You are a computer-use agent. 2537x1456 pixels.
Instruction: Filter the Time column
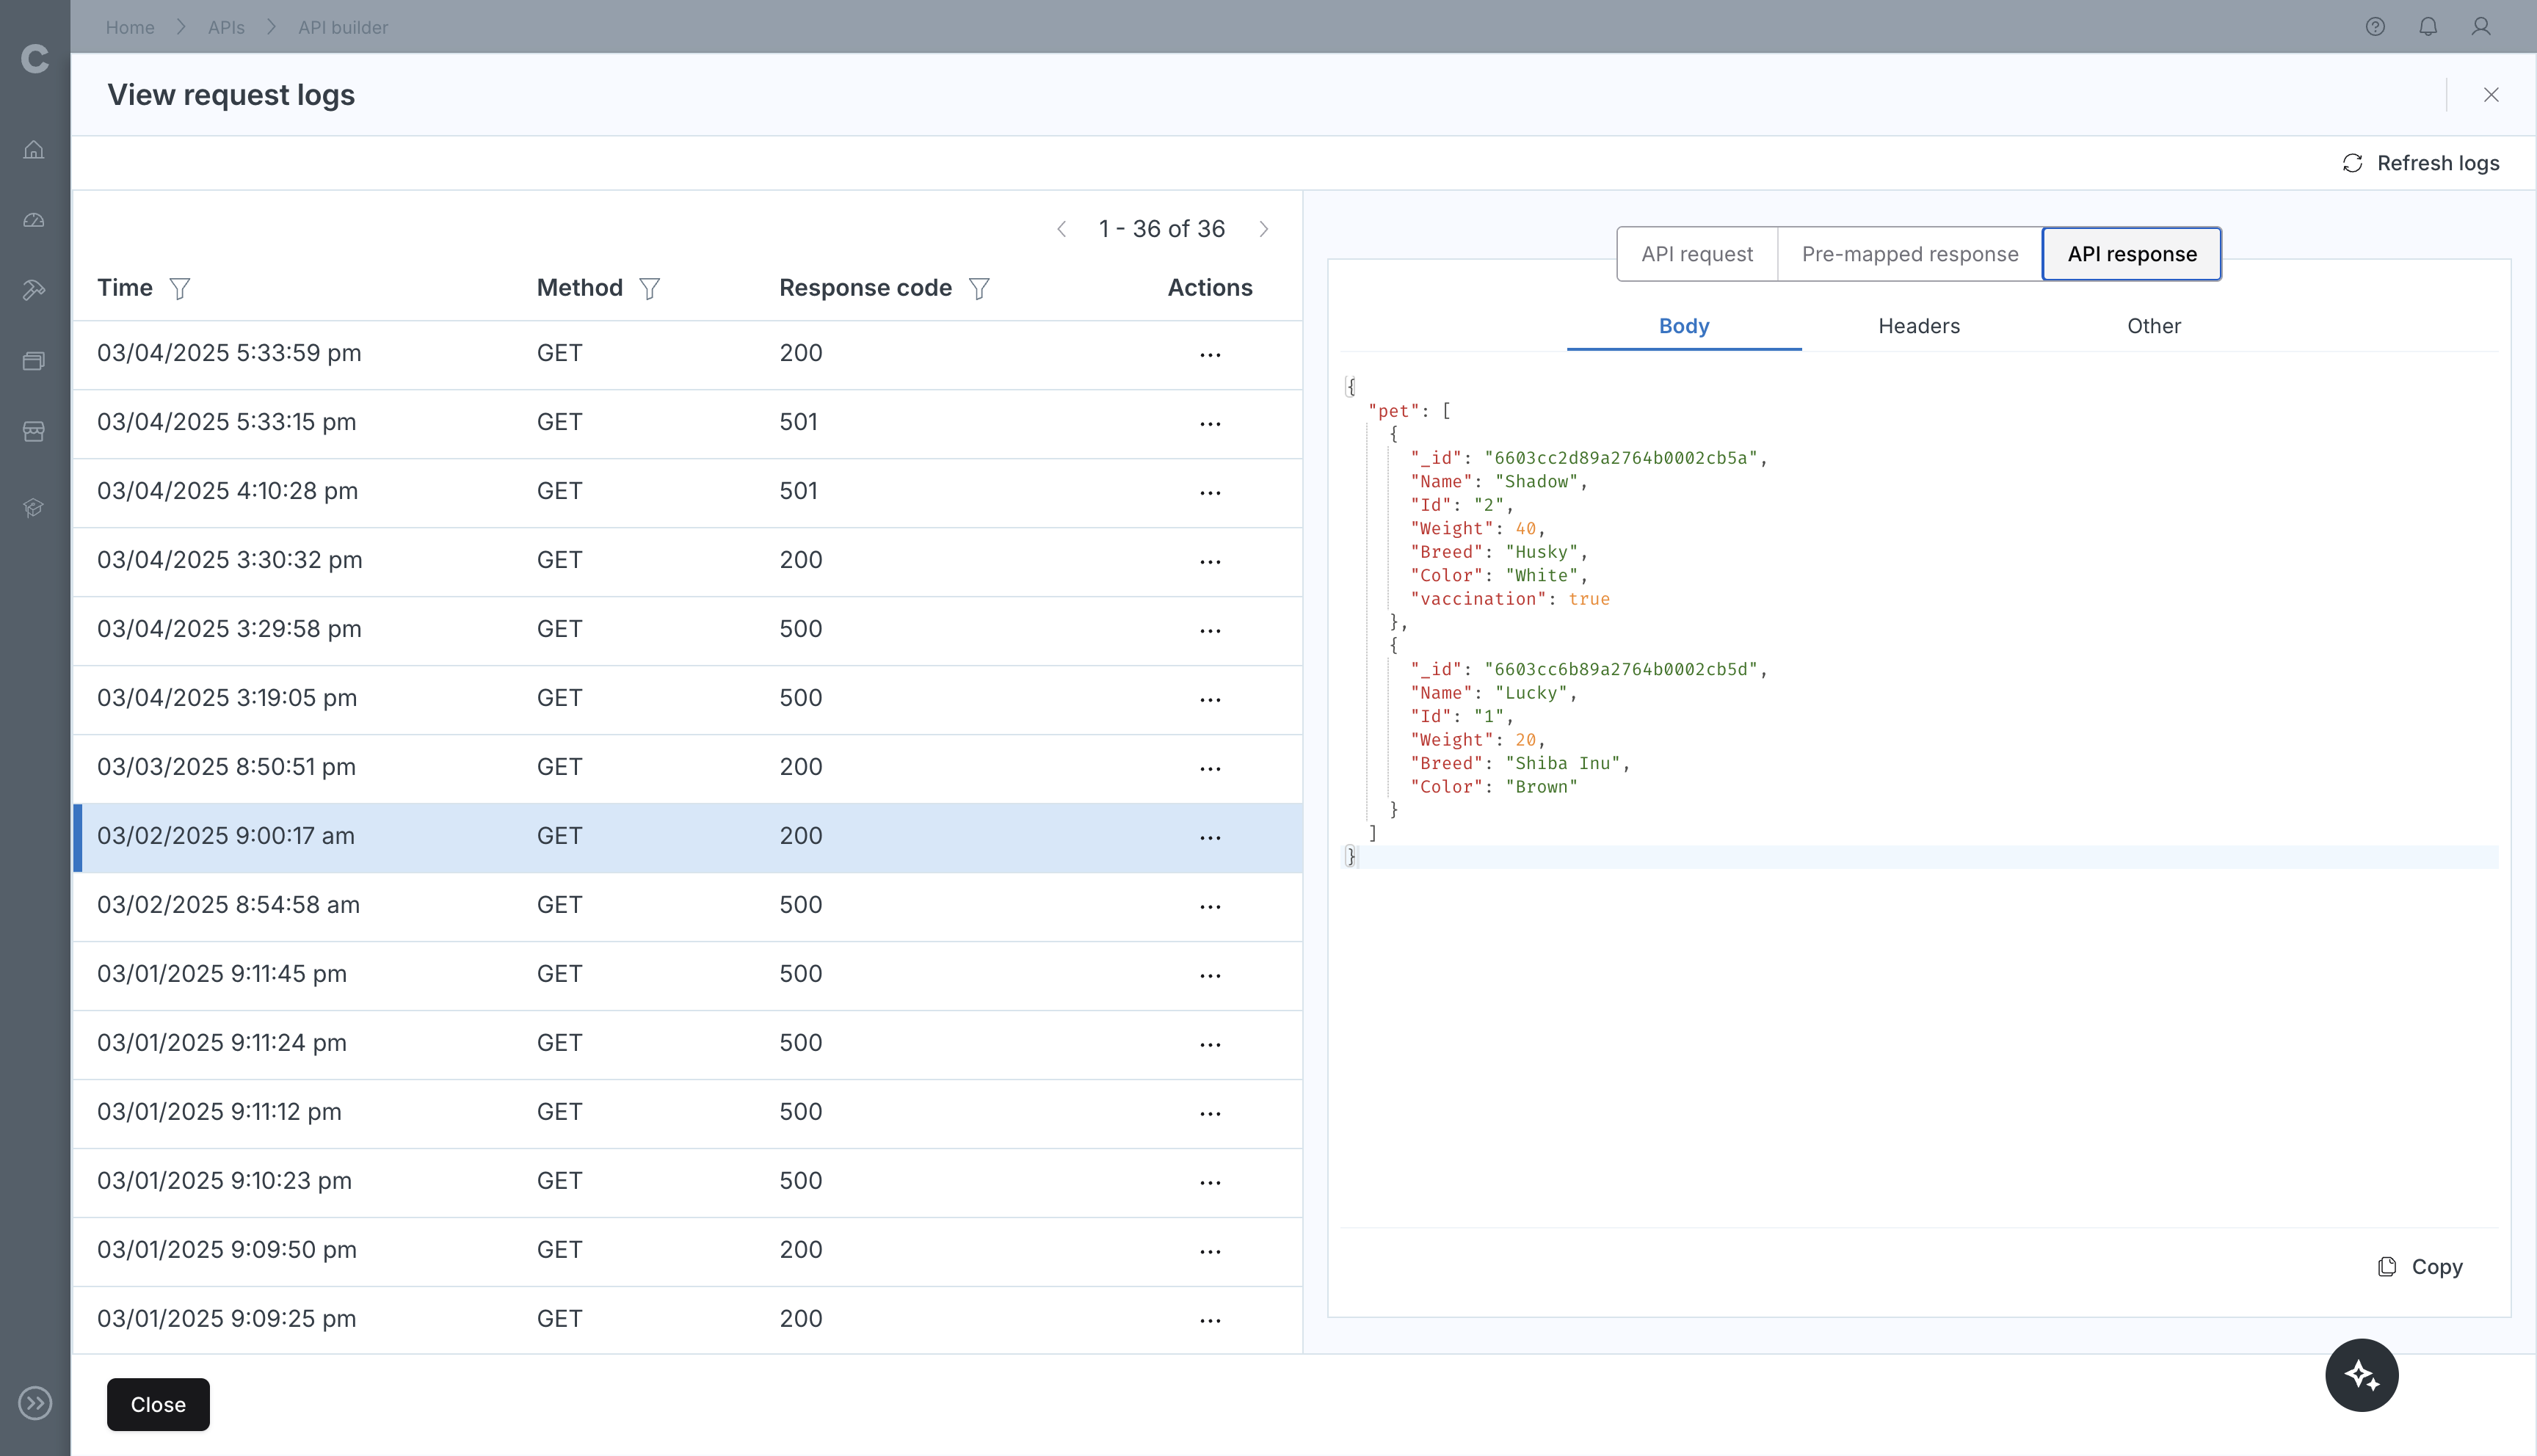click(x=179, y=289)
